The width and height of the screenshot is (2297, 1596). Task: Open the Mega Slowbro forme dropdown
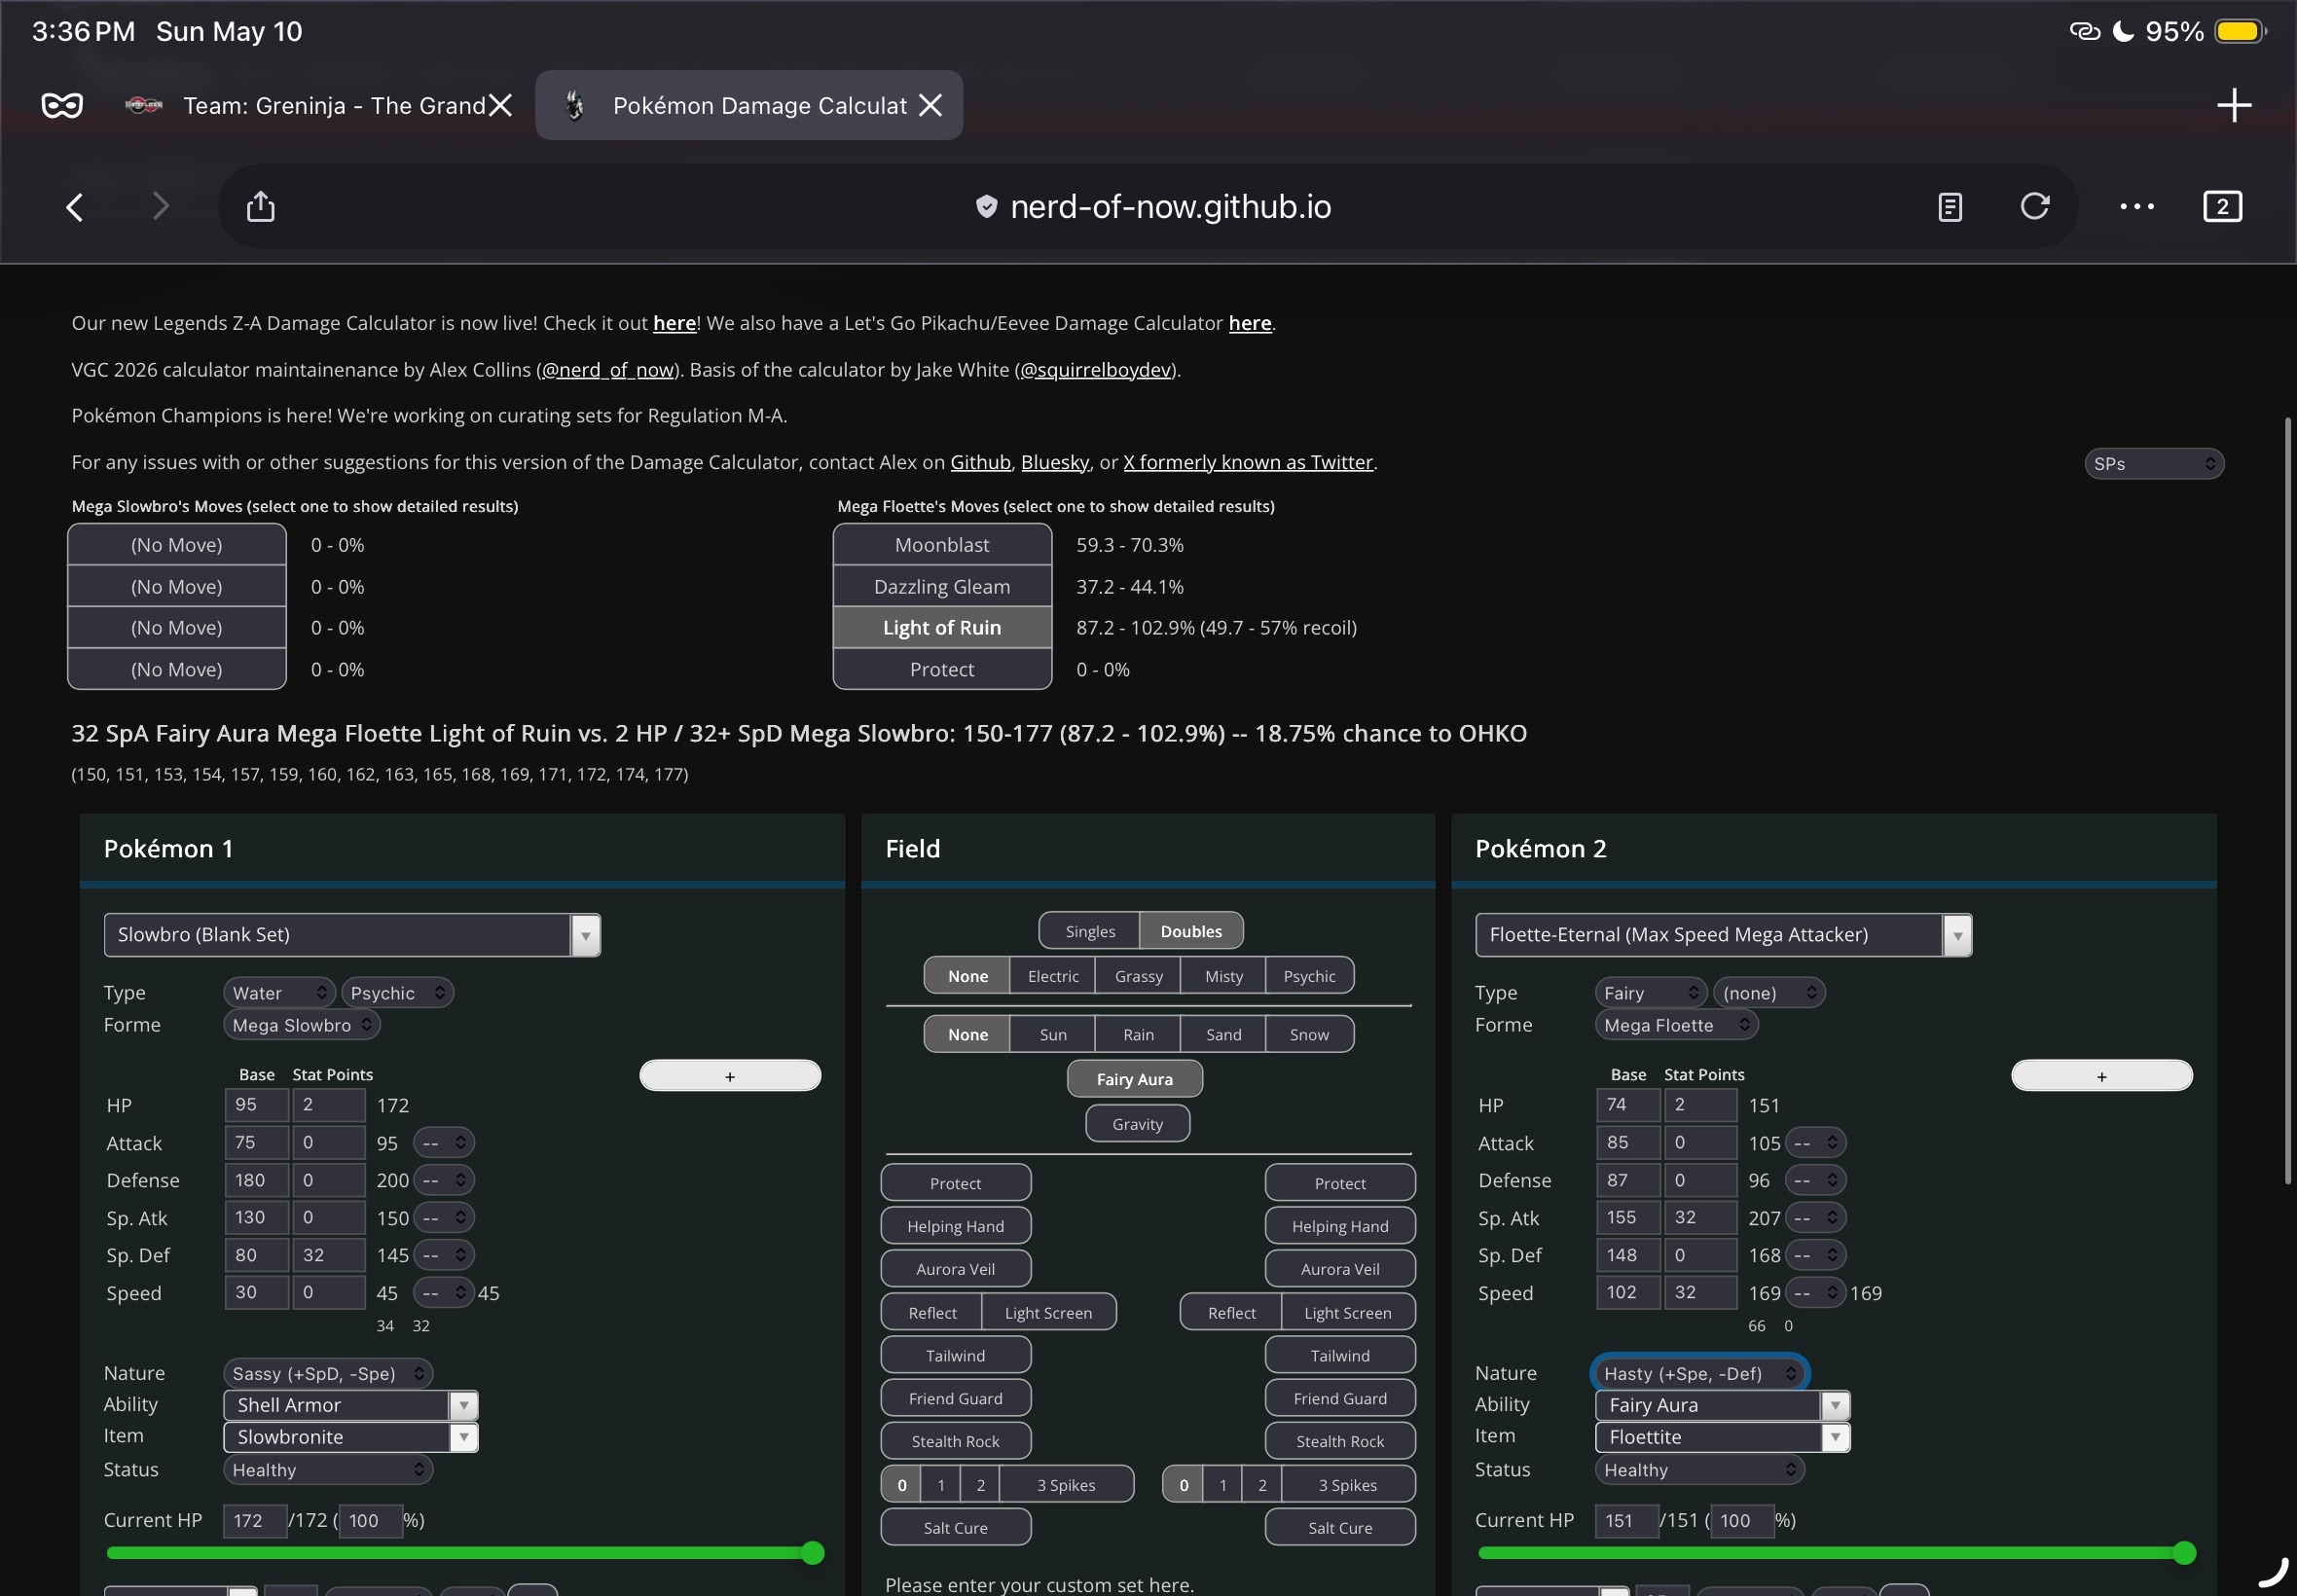coord(302,1025)
